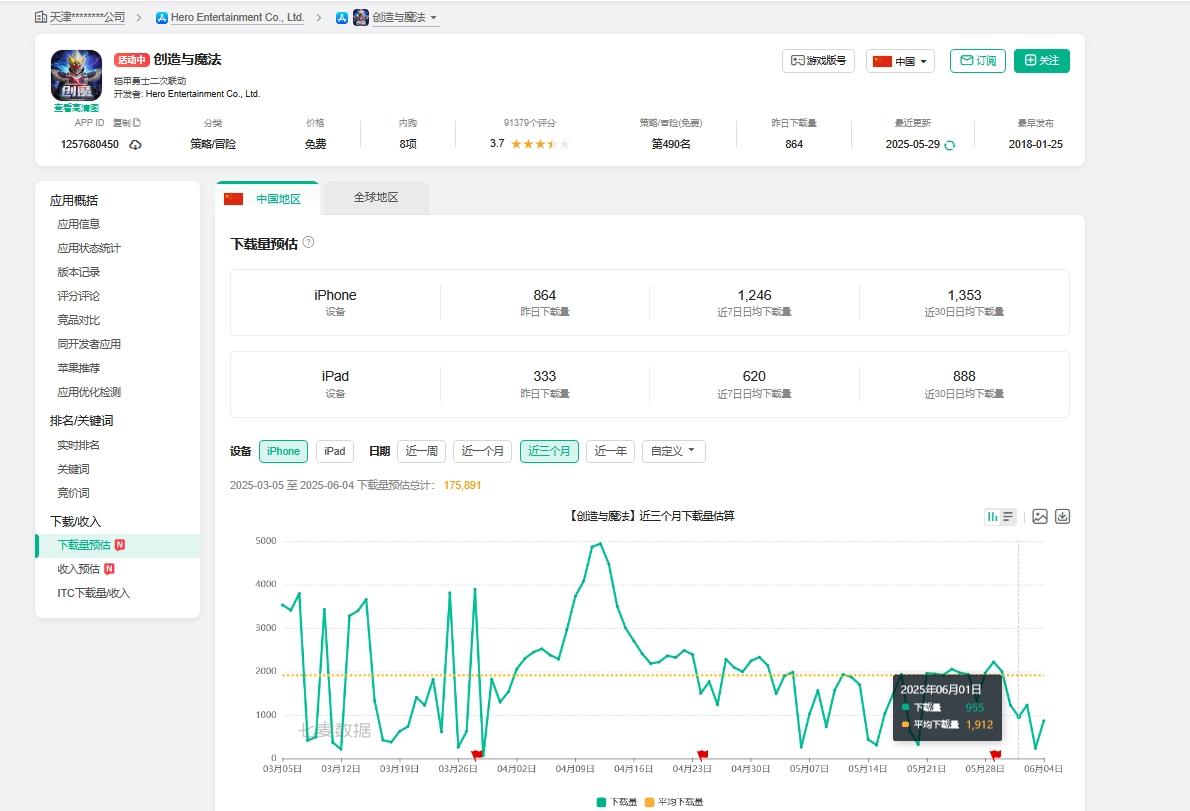Screen dimensions: 1190x811
Task: Click the 游戏版号 button
Action: tap(818, 61)
